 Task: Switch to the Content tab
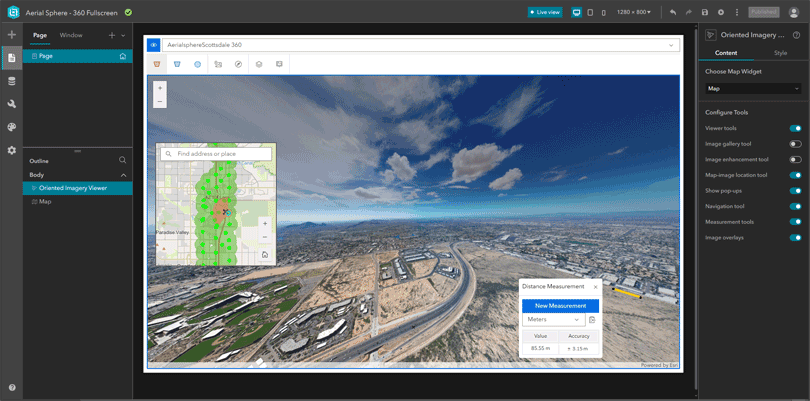point(725,53)
